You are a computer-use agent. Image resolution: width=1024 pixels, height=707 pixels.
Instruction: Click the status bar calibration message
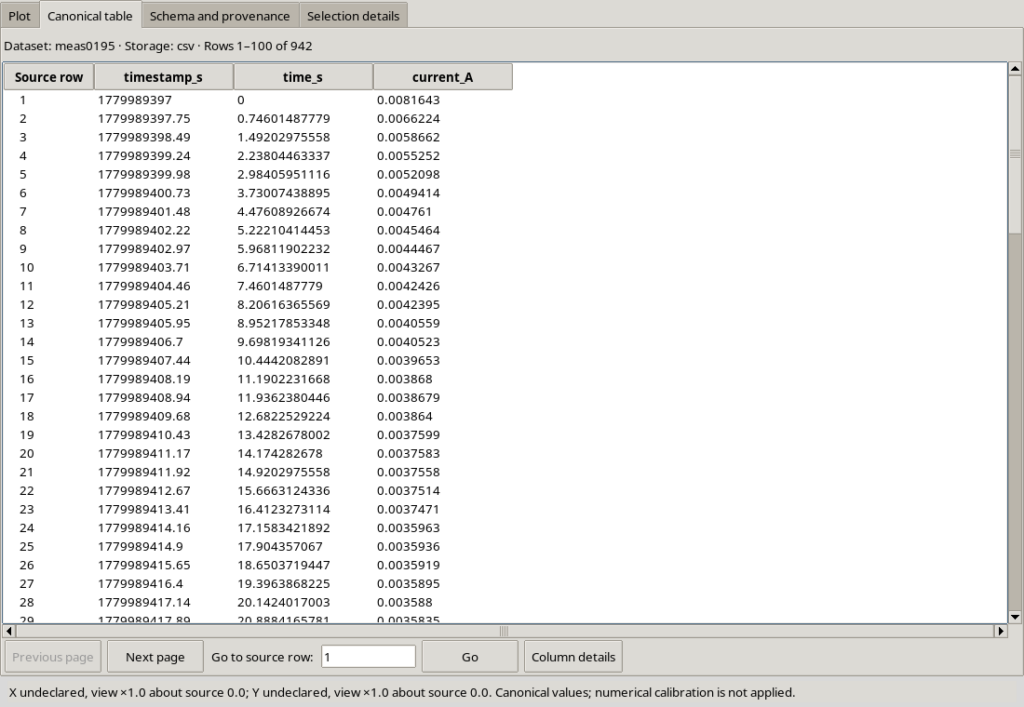pyautogui.click(x=402, y=692)
